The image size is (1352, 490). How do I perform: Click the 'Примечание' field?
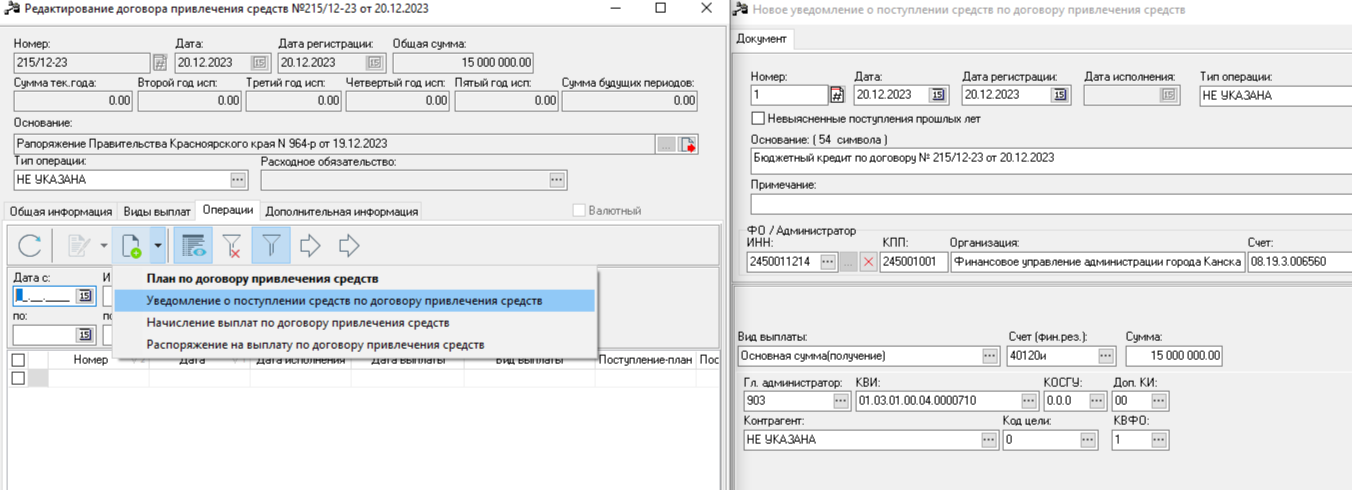(1050, 204)
